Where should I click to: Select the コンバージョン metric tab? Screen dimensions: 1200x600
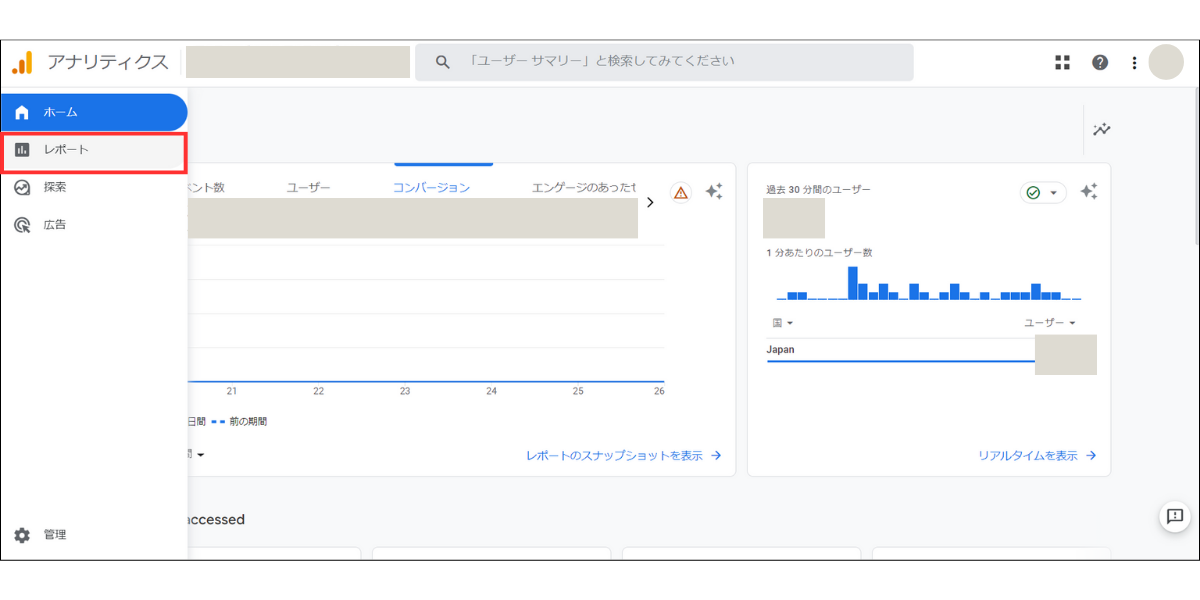[431, 187]
